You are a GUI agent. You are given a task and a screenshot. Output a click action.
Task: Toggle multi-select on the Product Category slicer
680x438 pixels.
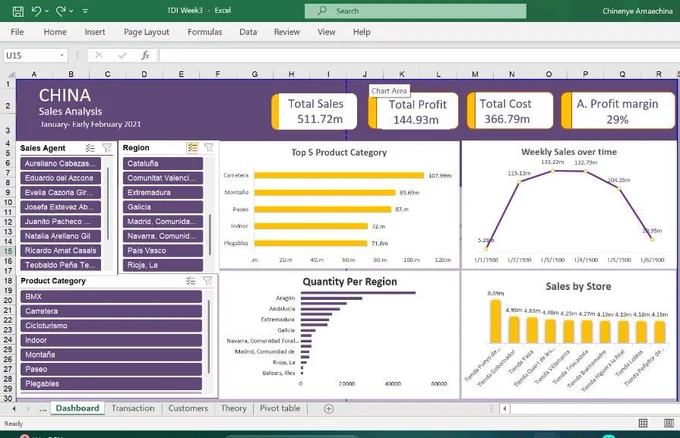[191, 281]
